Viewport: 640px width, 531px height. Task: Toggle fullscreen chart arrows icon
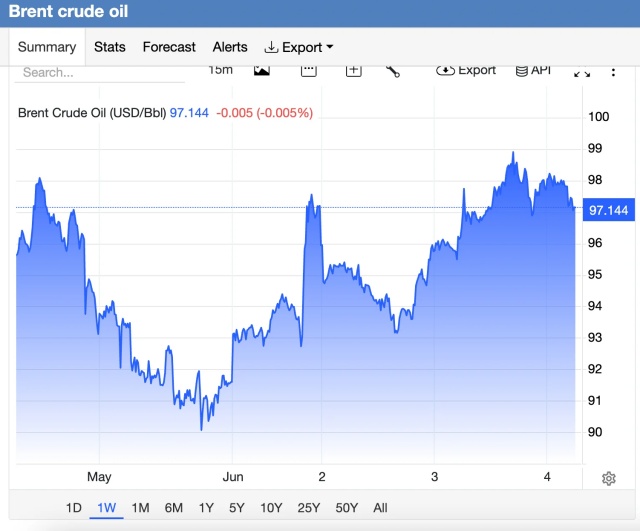point(582,72)
